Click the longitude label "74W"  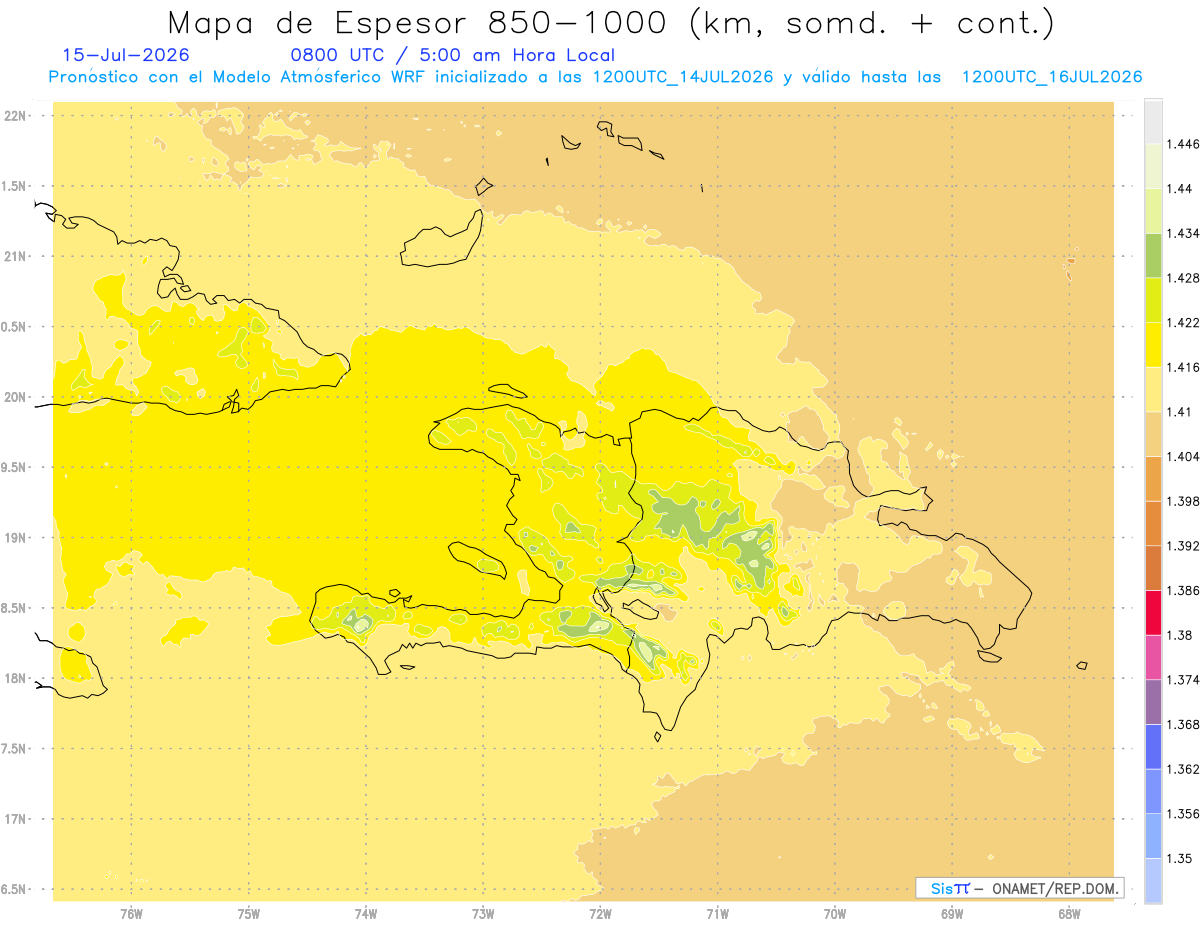366,914
